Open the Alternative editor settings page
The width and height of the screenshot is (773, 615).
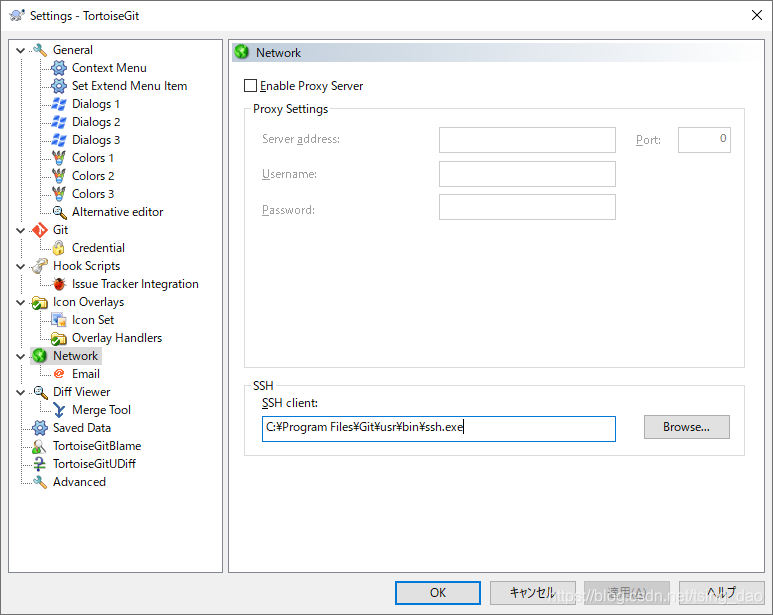(x=117, y=212)
